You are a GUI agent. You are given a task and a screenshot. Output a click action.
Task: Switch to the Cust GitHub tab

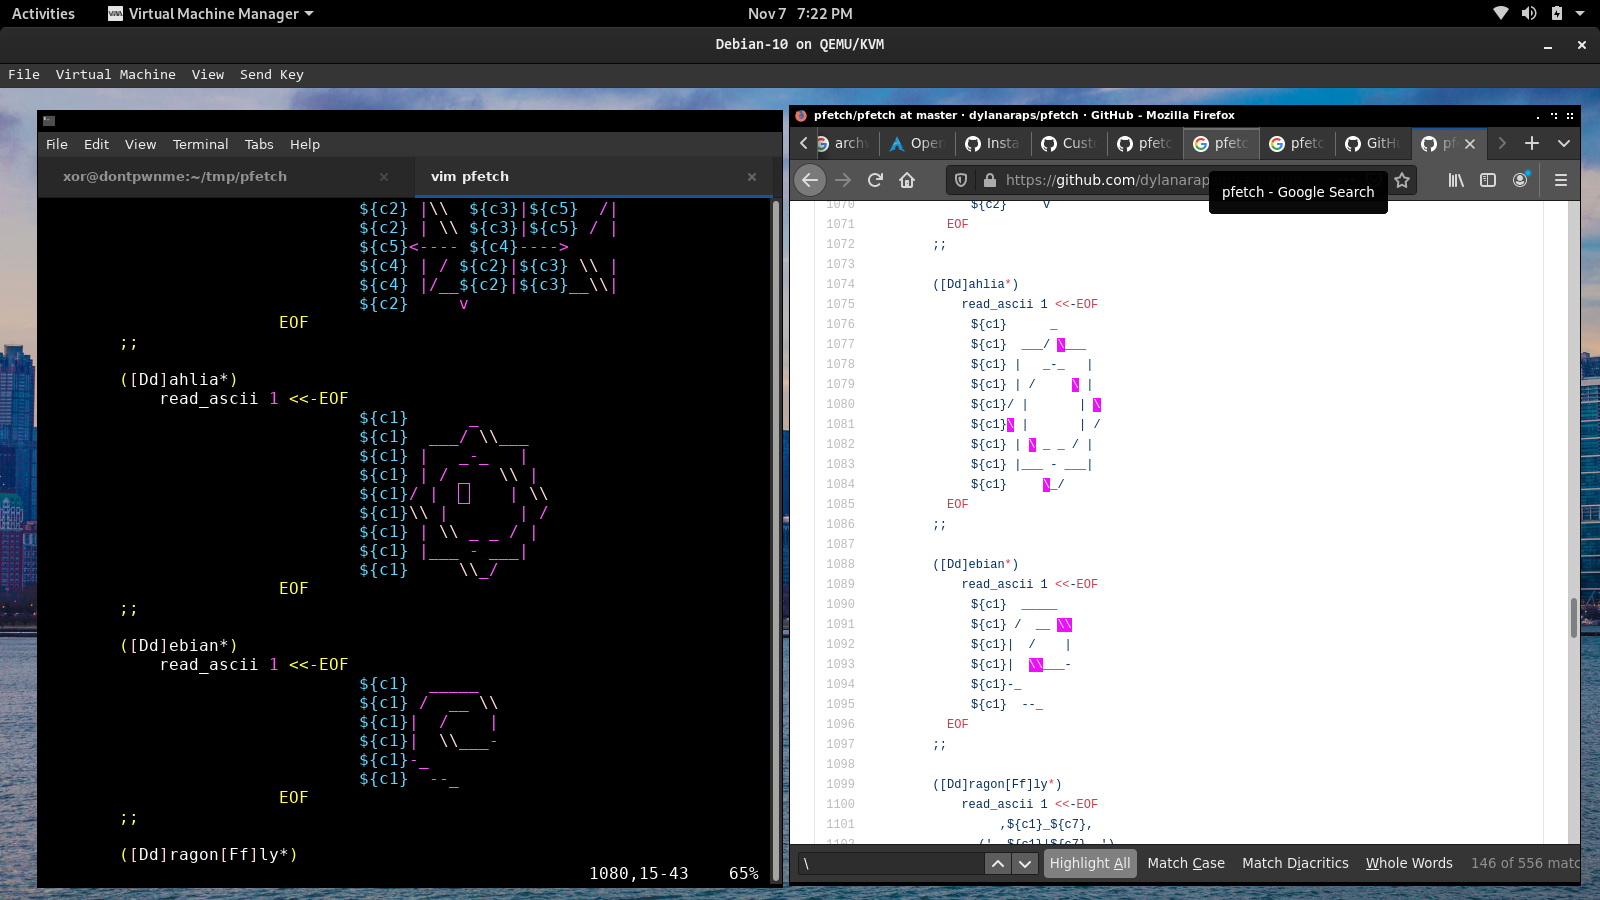pyautogui.click(x=1069, y=143)
